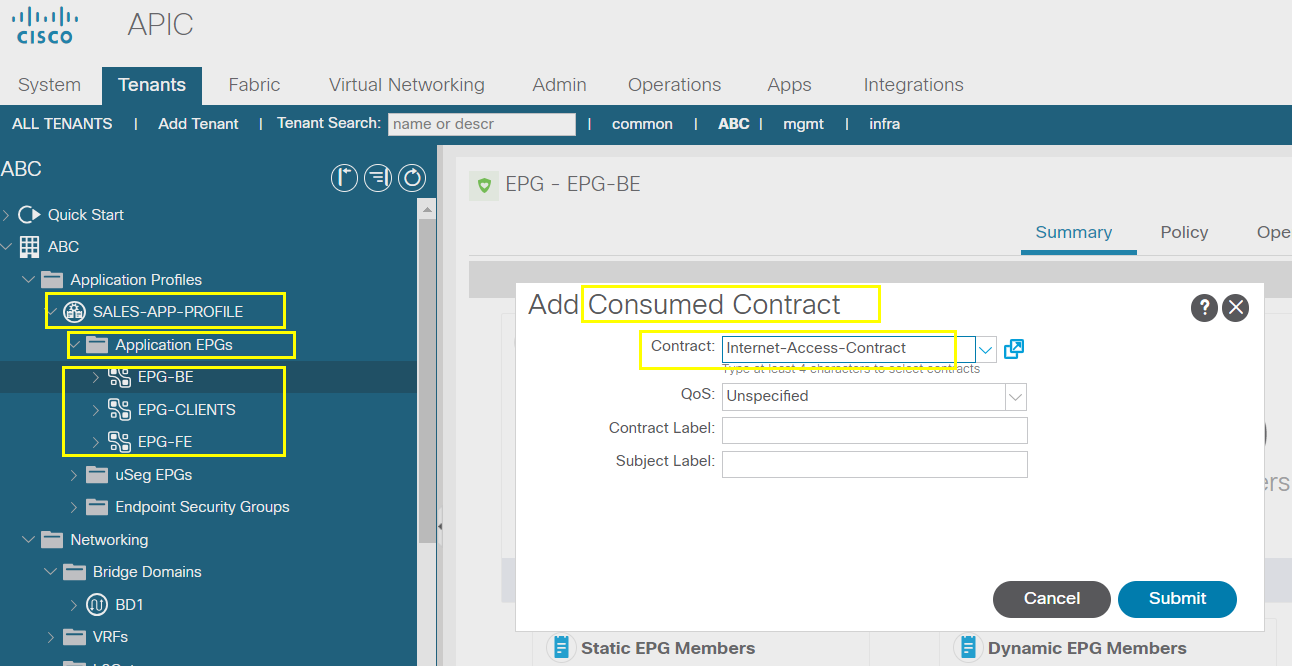Viewport: 1292px width, 666px height.
Task: Click the second round icon beside the ABC header
Action: click(378, 179)
